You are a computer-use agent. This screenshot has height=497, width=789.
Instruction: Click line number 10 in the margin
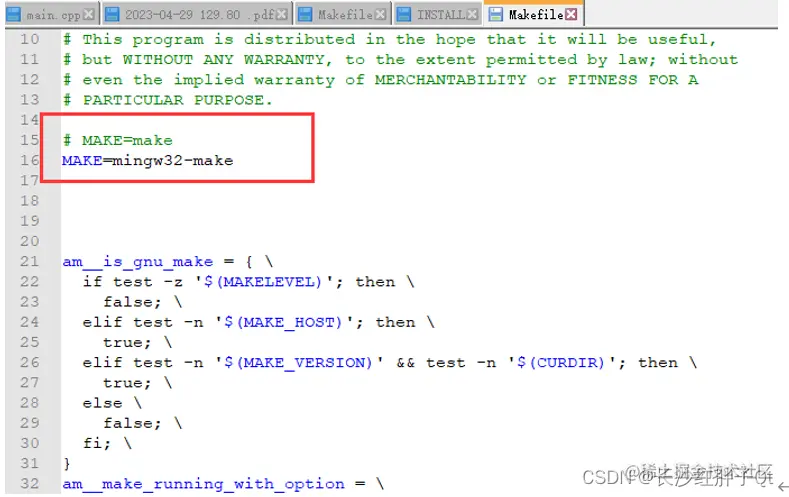click(30, 39)
